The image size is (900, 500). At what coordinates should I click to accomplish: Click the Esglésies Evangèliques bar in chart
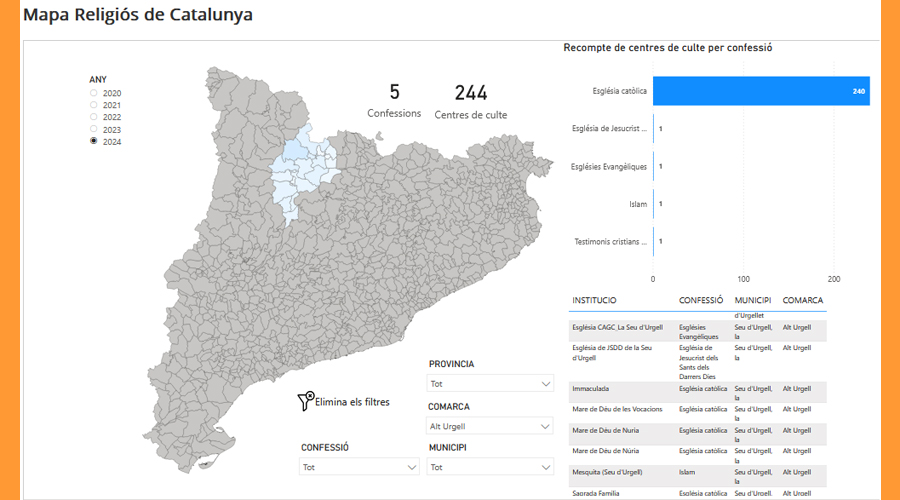tap(653, 166)
